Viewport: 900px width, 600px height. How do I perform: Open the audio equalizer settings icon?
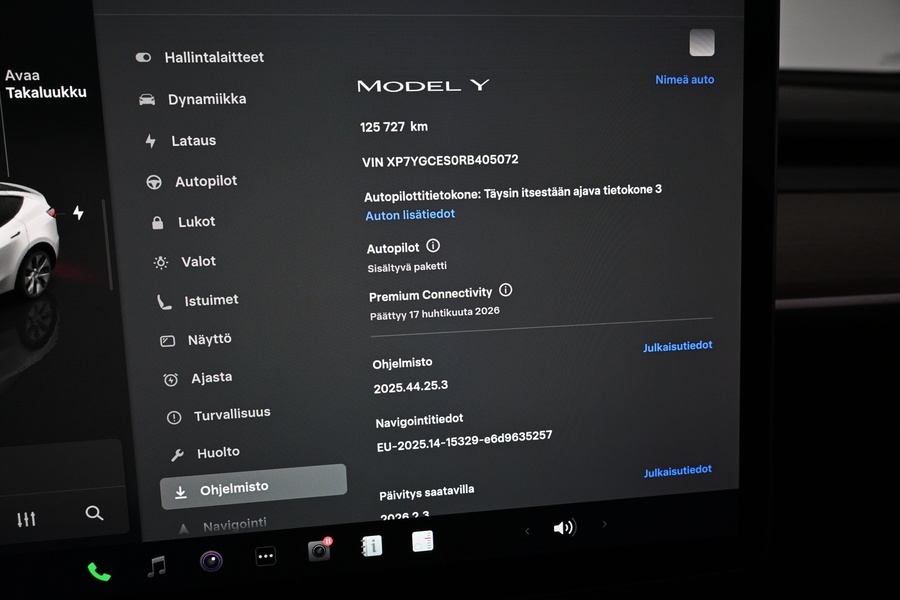[x=26, y=517]
